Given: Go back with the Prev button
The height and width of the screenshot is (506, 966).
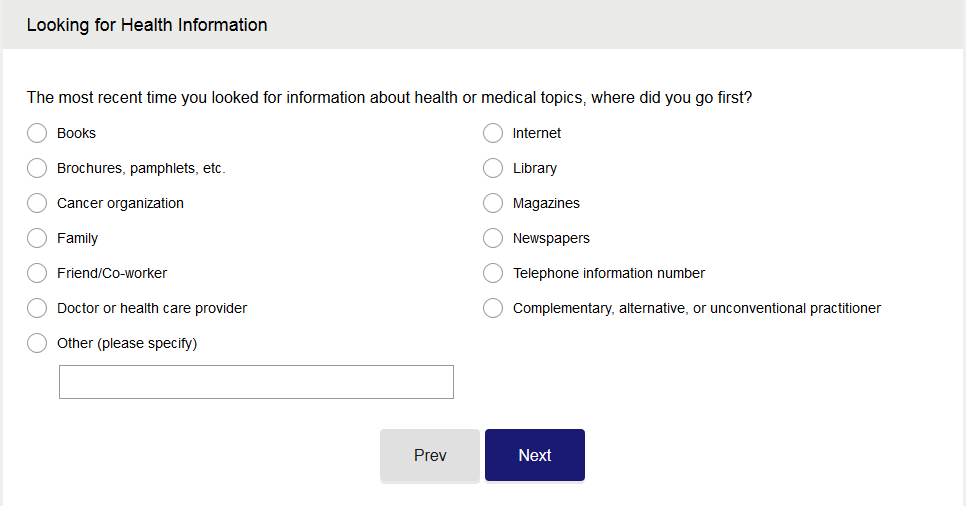Looking at the screenshot, I should 430,455.
